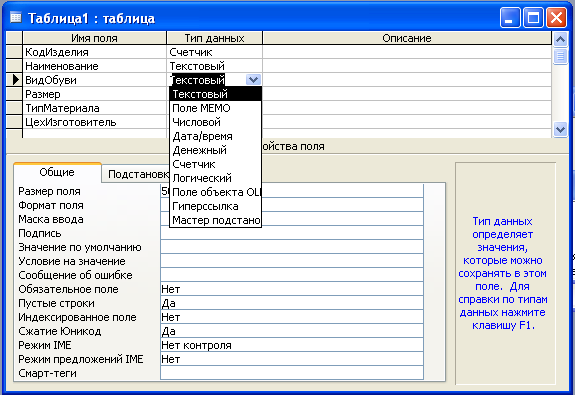The width and height of the screenshot is (575, 395).
Task: Click the Тип данных column header
Action: coord(215,38)
